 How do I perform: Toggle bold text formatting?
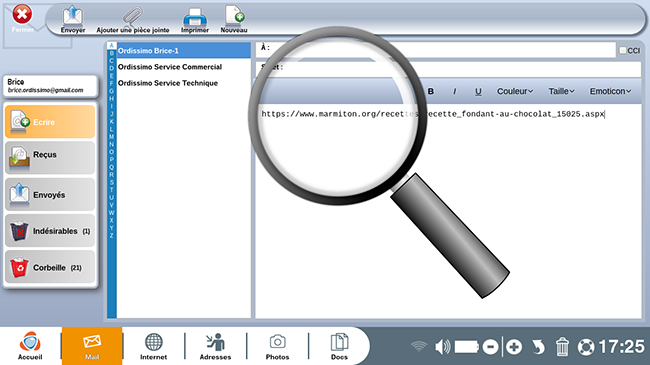point(431,91)
